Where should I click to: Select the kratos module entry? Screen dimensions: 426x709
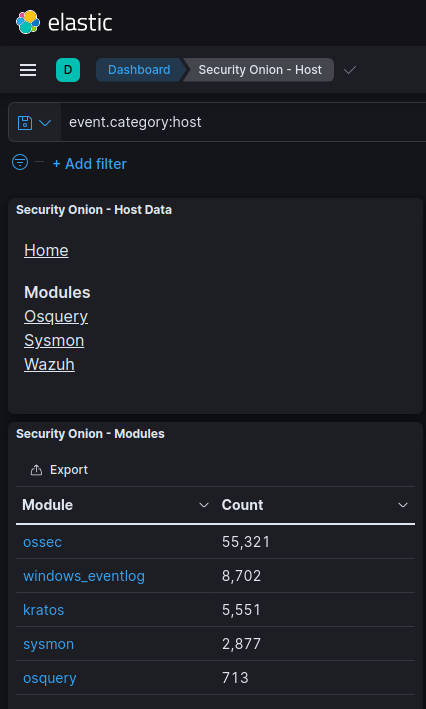(43, 610)
